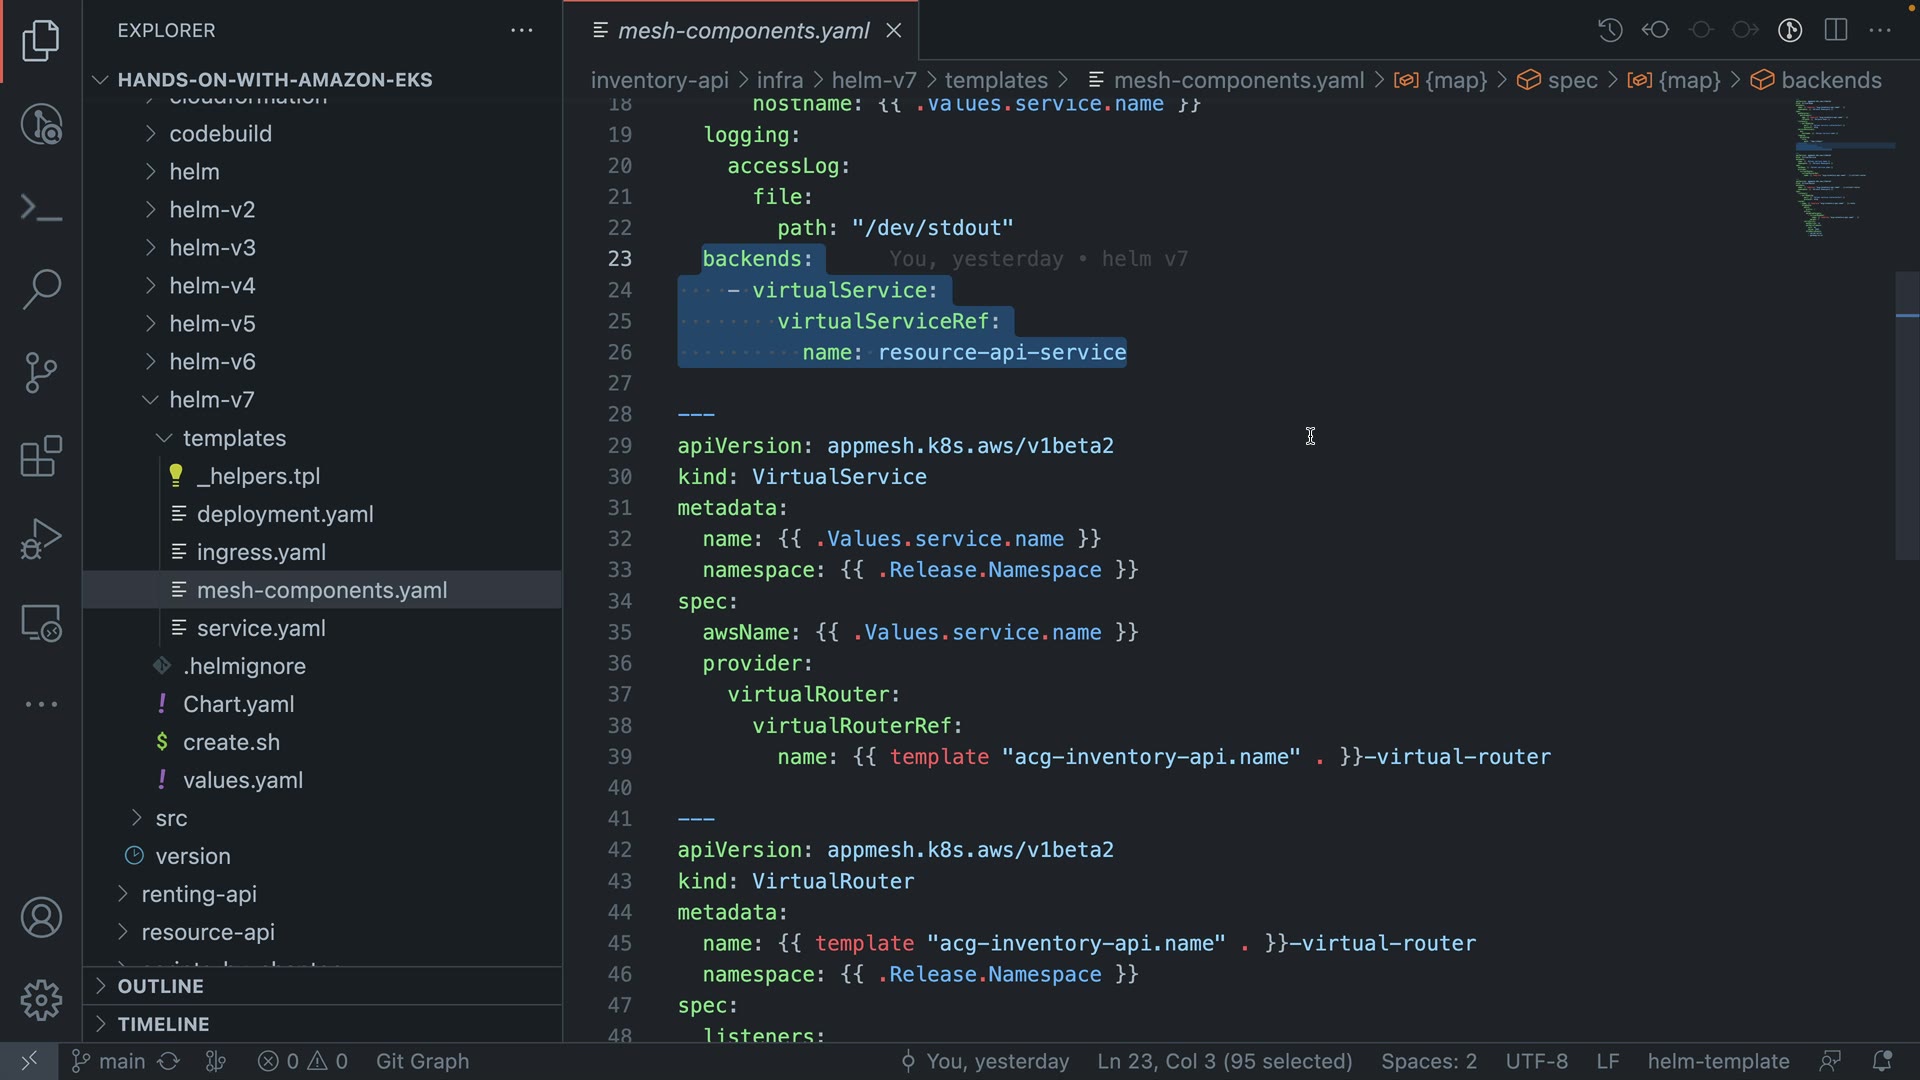The width and height of the screenshot is (1920, 1080).
Task: Open the Remote Explorer view
Action: (41, 623)
